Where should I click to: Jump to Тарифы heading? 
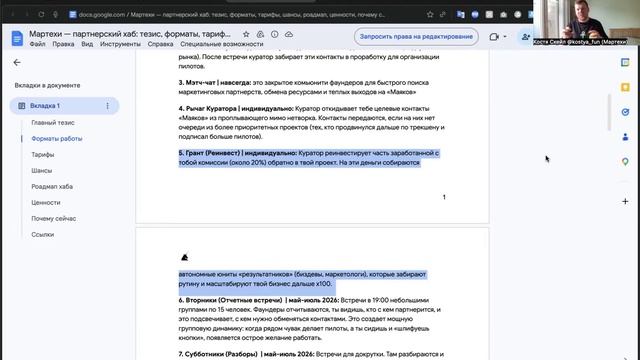click(43, 155)
